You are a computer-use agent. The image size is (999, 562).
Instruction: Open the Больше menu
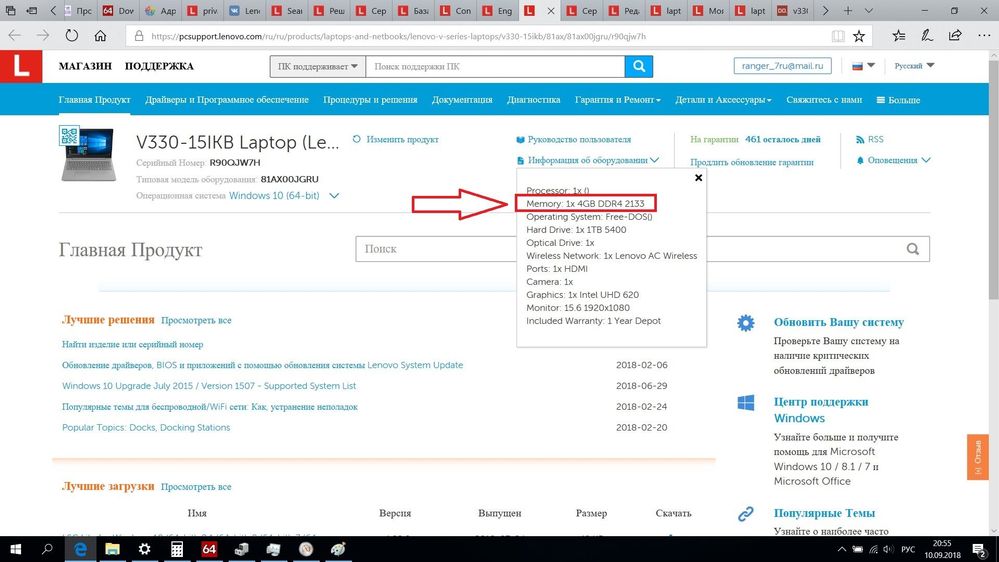[898, 100]
